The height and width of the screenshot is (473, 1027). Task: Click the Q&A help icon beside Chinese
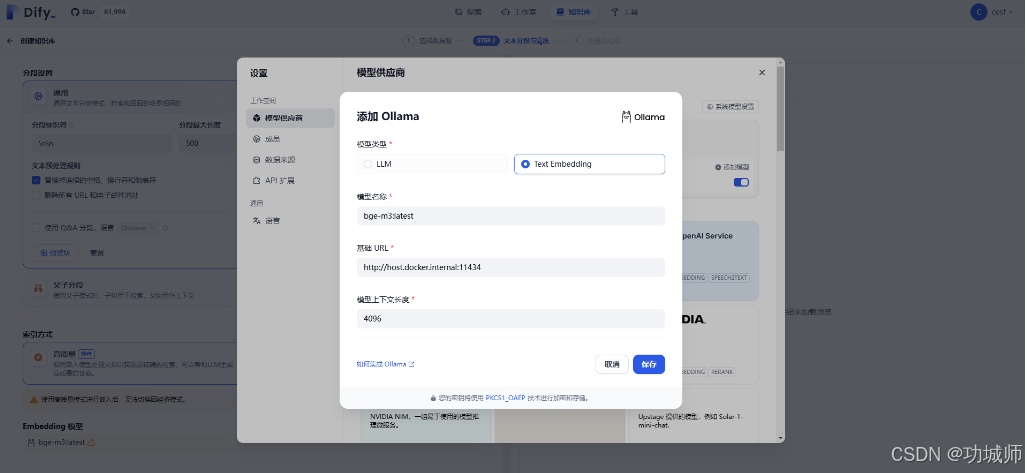pos(165,228)
